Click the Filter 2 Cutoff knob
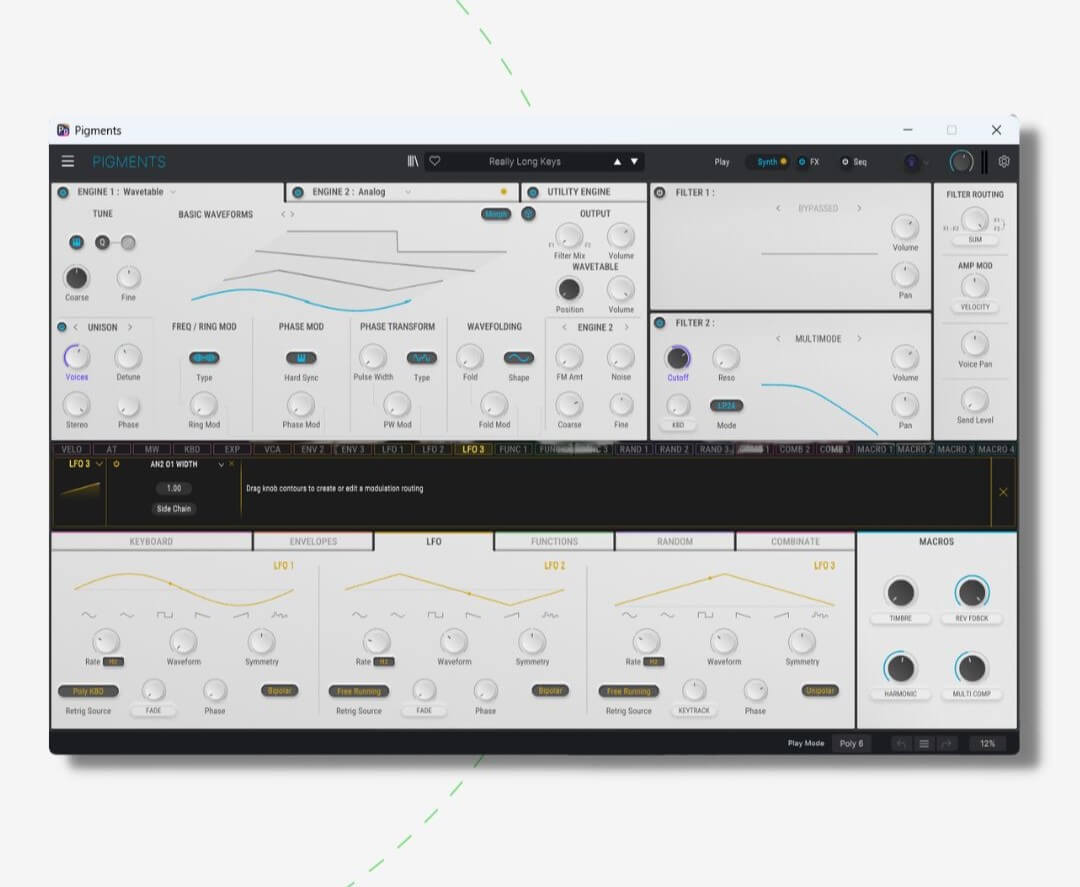Screen dimensions: 1080x887 click(678, 358)
